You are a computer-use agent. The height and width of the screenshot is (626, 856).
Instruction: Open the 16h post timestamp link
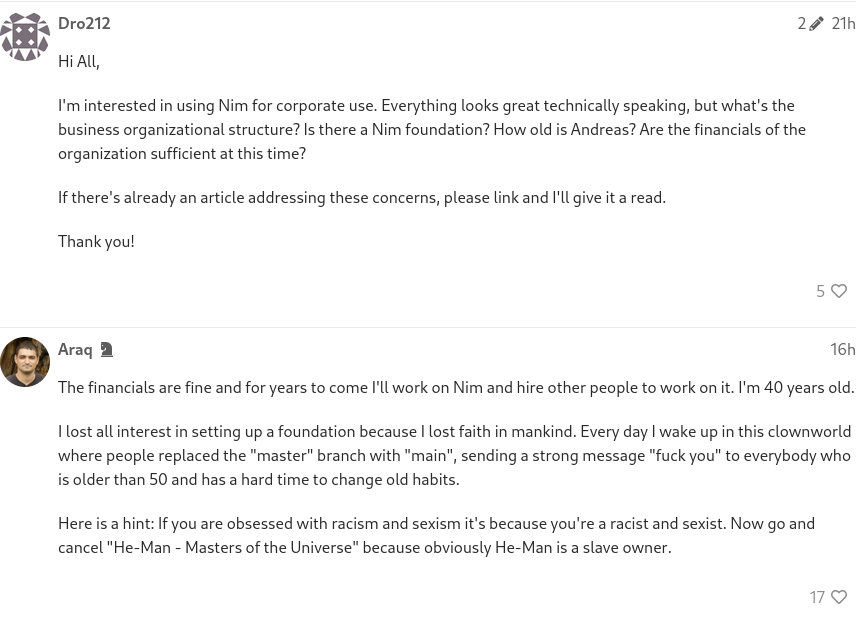[843, 349]
